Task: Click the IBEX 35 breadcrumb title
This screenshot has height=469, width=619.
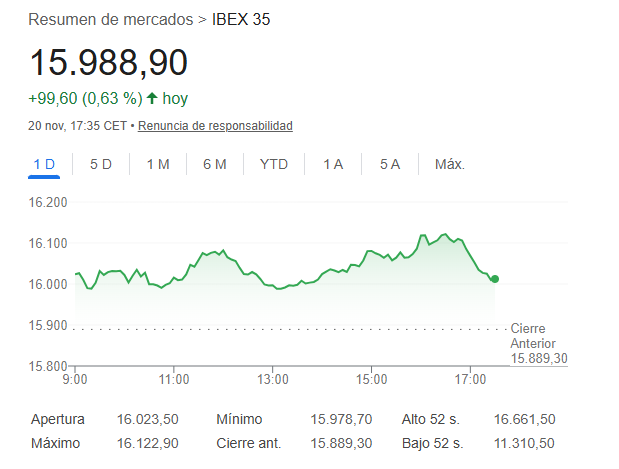Action: pyautogui.click(x=241, y=19)
